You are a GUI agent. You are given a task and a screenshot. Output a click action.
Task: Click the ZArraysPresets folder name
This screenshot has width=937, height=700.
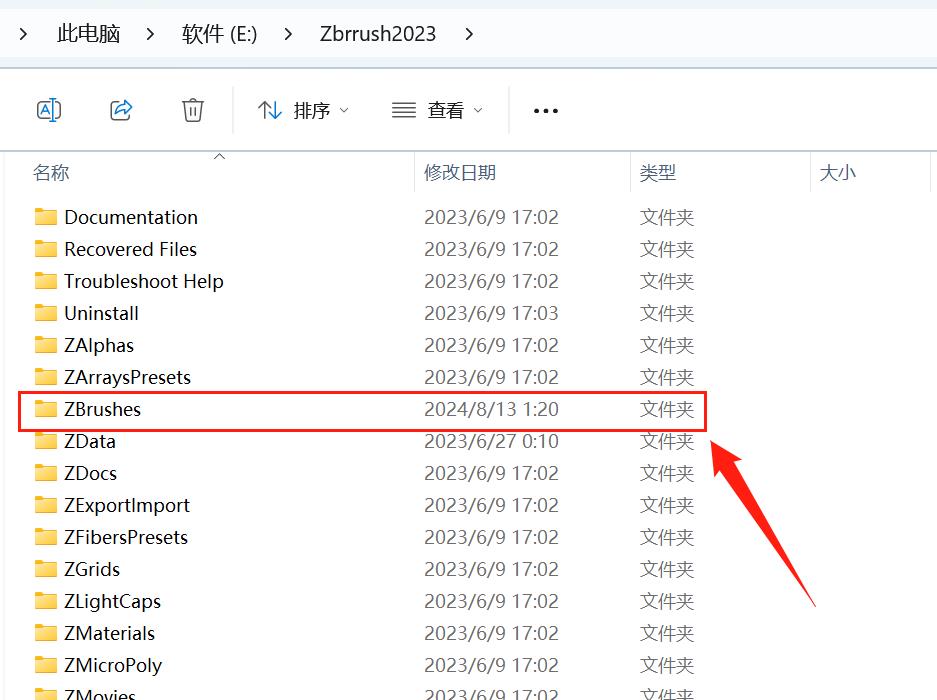pyautogui.click(x=128, y=377)
